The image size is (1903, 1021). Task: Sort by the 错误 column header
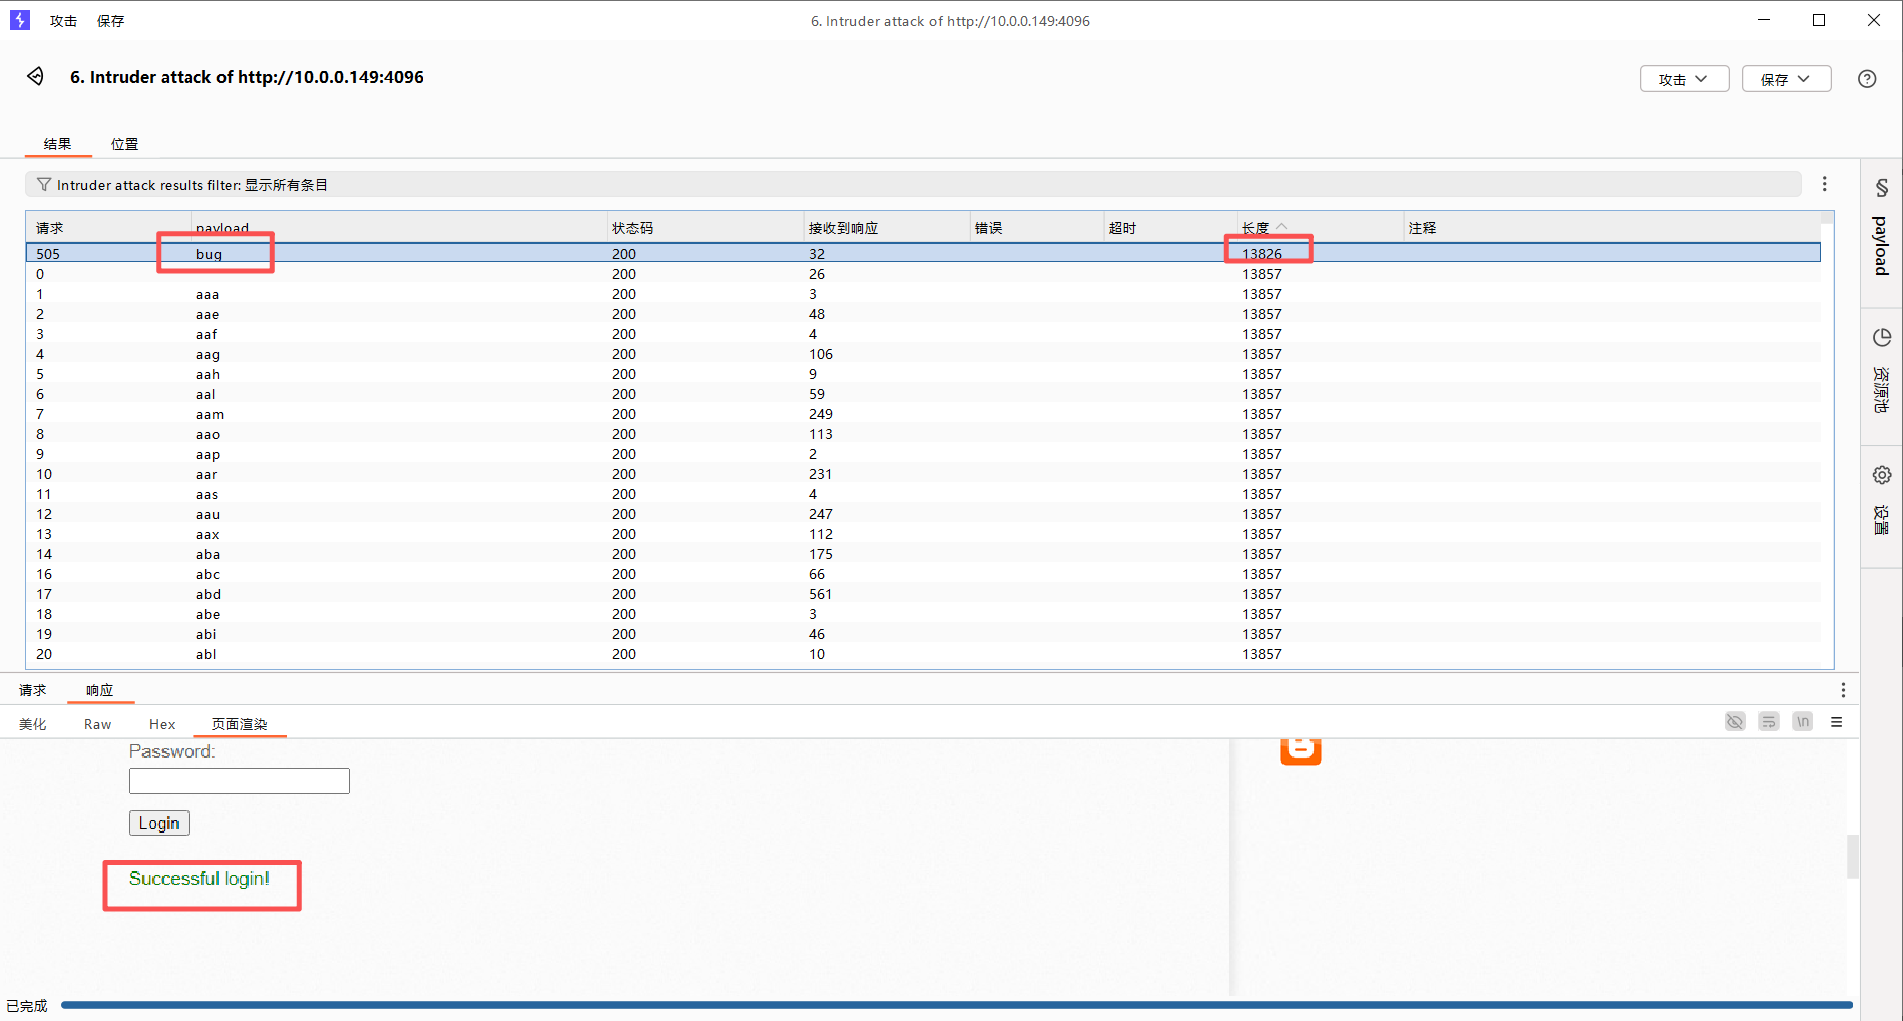1036,228
